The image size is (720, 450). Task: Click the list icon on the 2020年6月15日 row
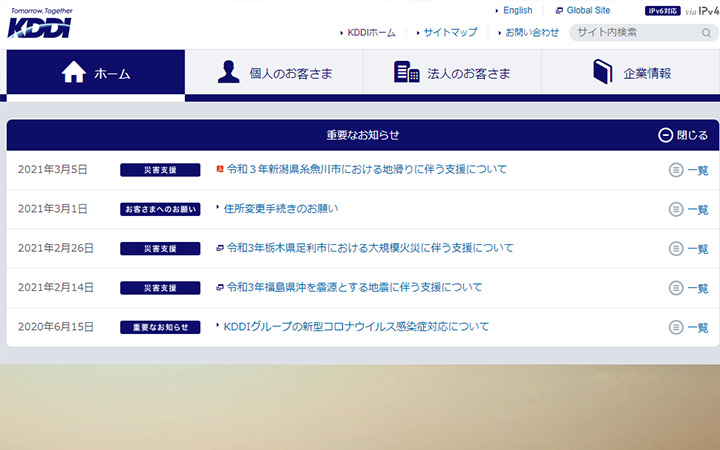tap(676, 327)
